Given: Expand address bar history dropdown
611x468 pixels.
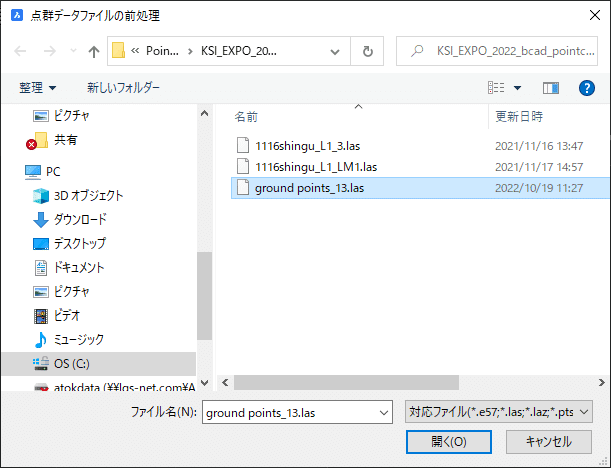Looking at the screenshot, I should pos(335,51).
